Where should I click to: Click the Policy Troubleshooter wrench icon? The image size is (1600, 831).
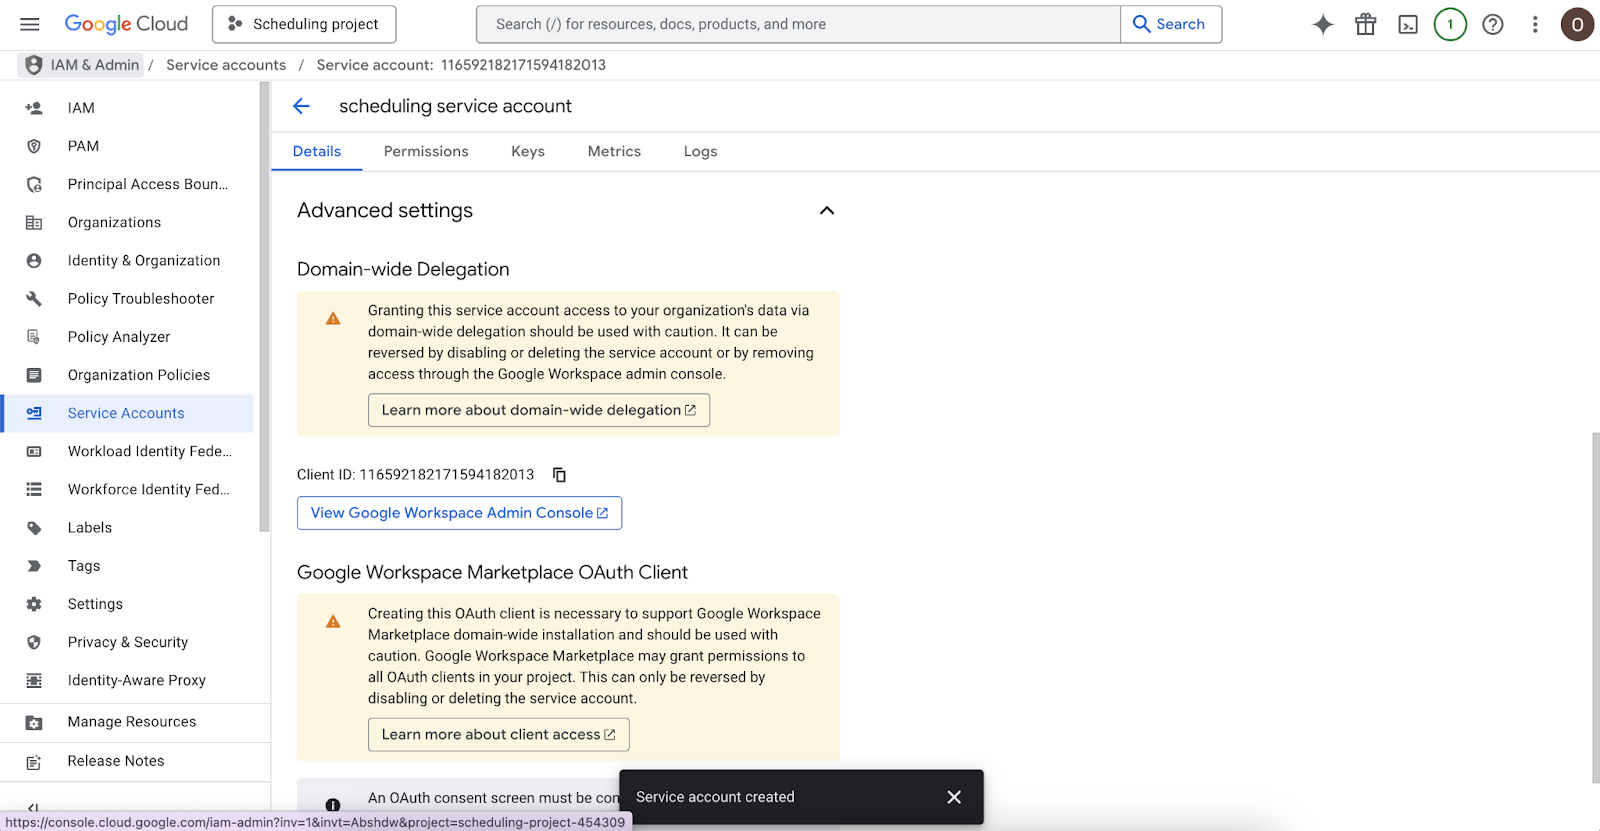point(34,299)
